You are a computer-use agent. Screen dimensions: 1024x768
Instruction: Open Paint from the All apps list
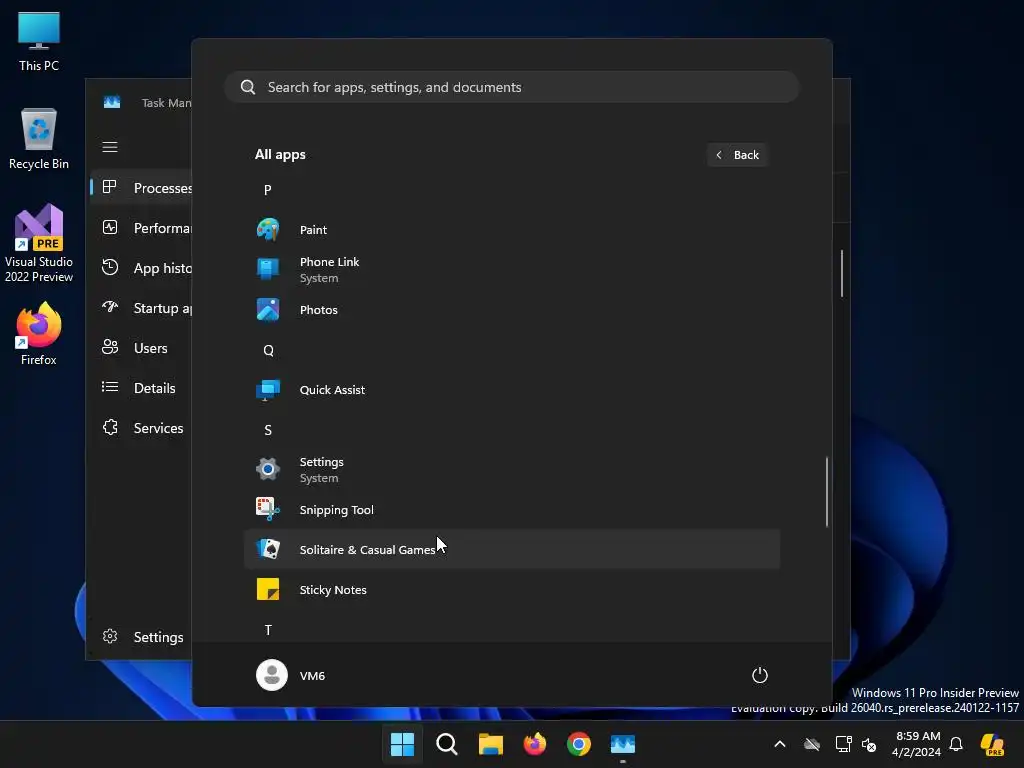tap(512, 230)
